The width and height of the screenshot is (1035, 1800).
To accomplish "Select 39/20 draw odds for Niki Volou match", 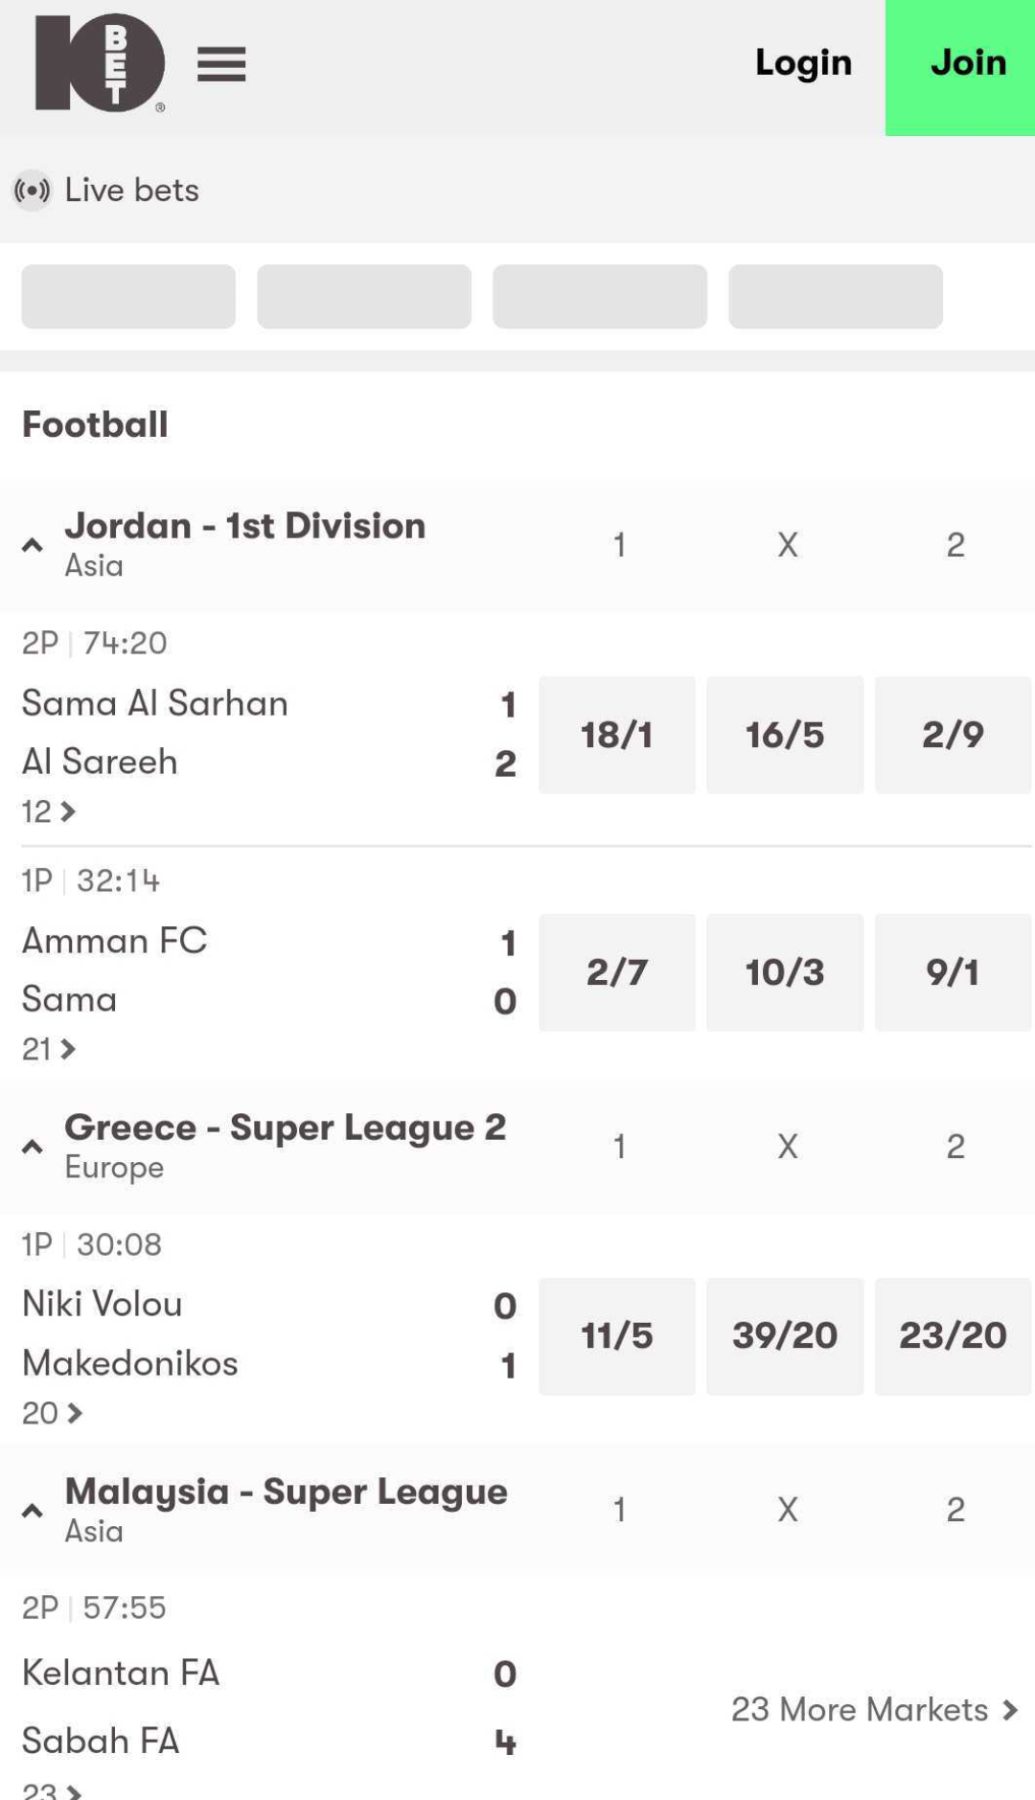I will (x=785, y=1336).
